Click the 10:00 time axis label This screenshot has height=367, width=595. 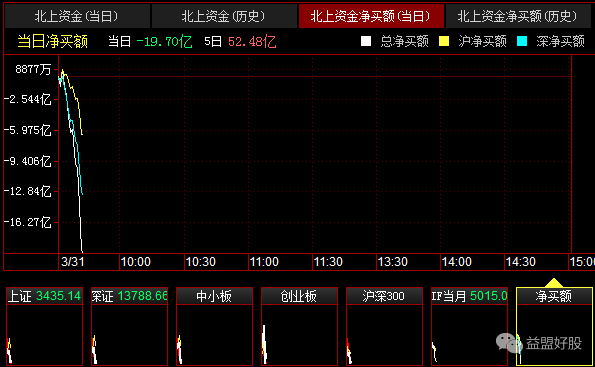pyautogui.click(x=135, y=262)
